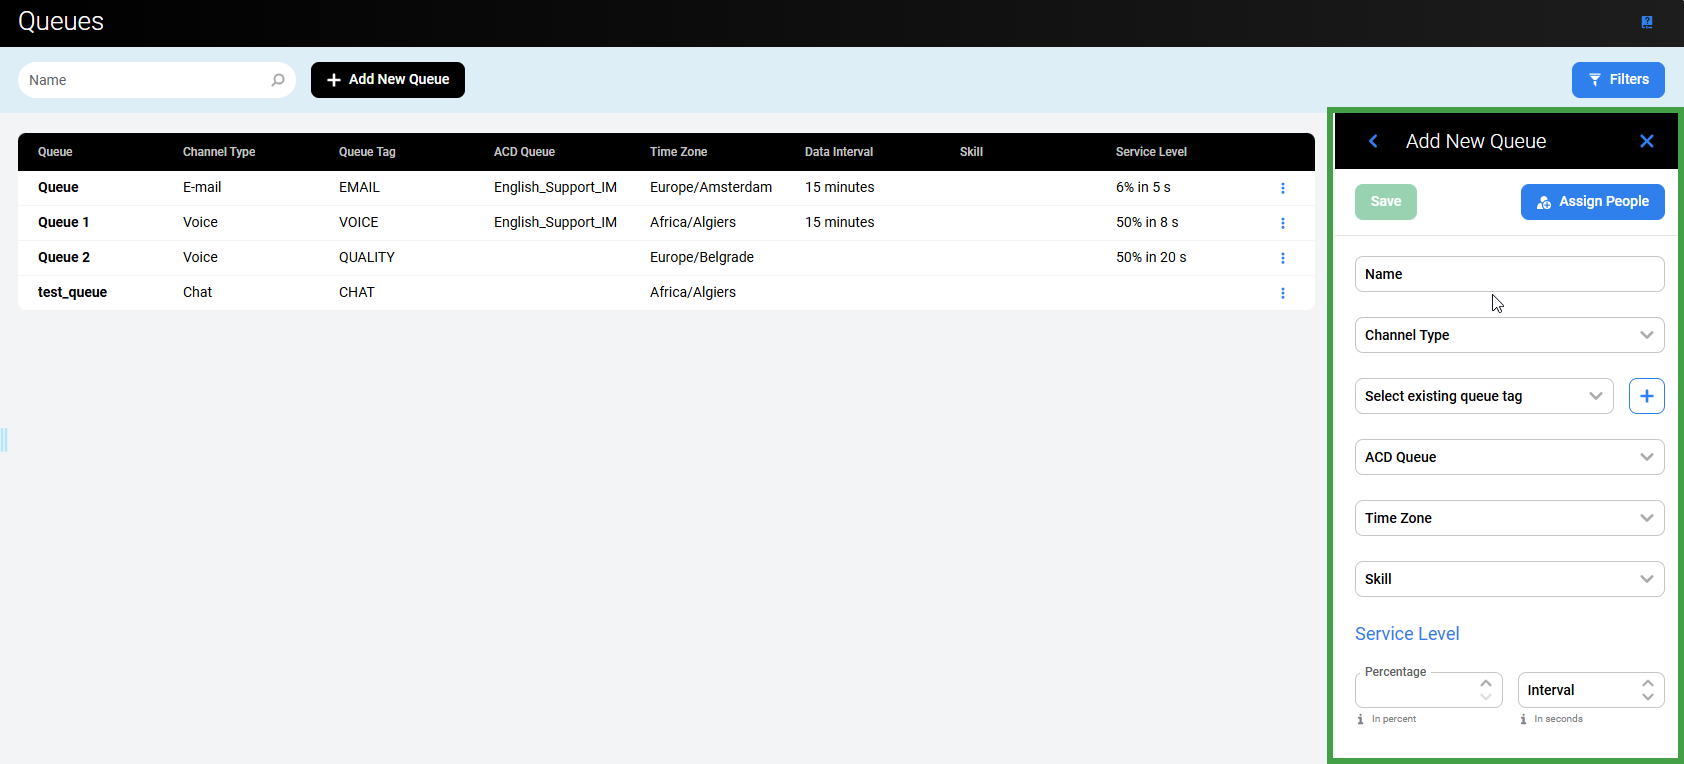The width and height of the screenshot is (1684, 764).
Task: Open the kebab menu for Queue row
Action: point(1282,188)
